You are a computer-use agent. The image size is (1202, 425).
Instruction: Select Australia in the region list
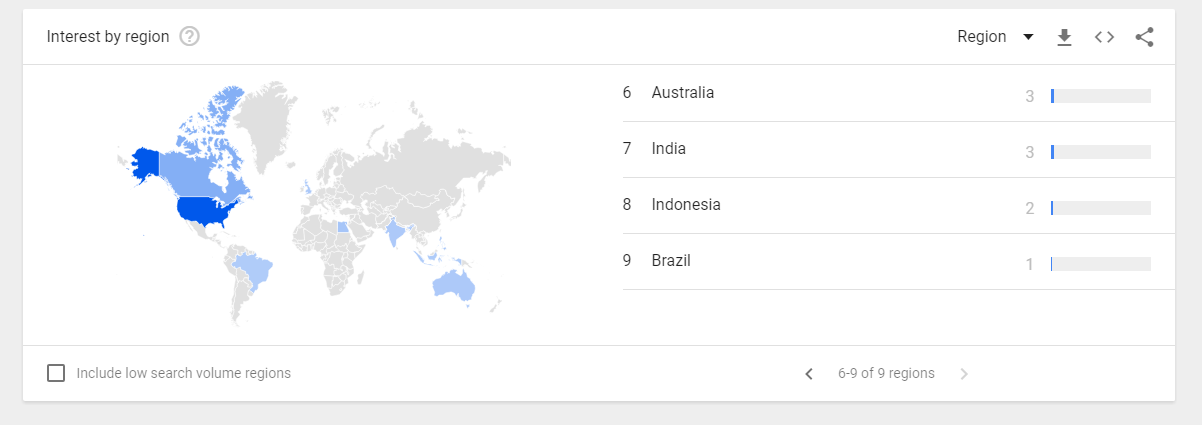(682, 93)
